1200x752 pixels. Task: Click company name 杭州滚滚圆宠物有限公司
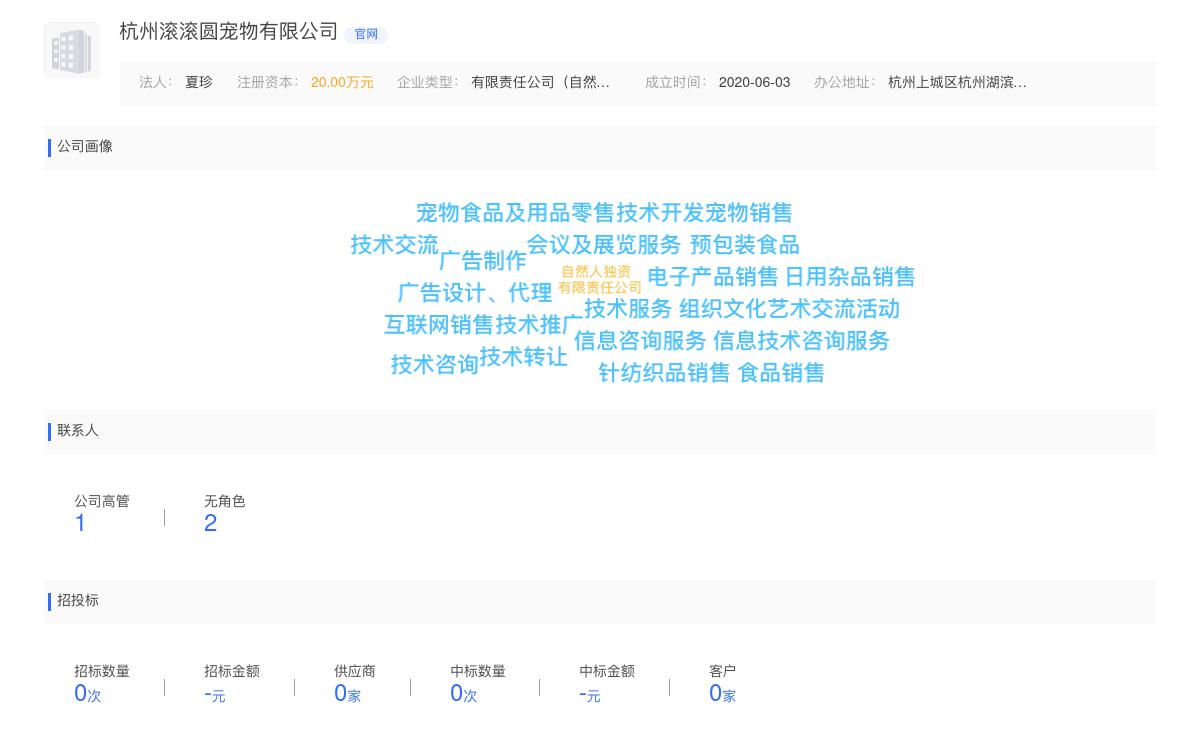pos(229,32)
